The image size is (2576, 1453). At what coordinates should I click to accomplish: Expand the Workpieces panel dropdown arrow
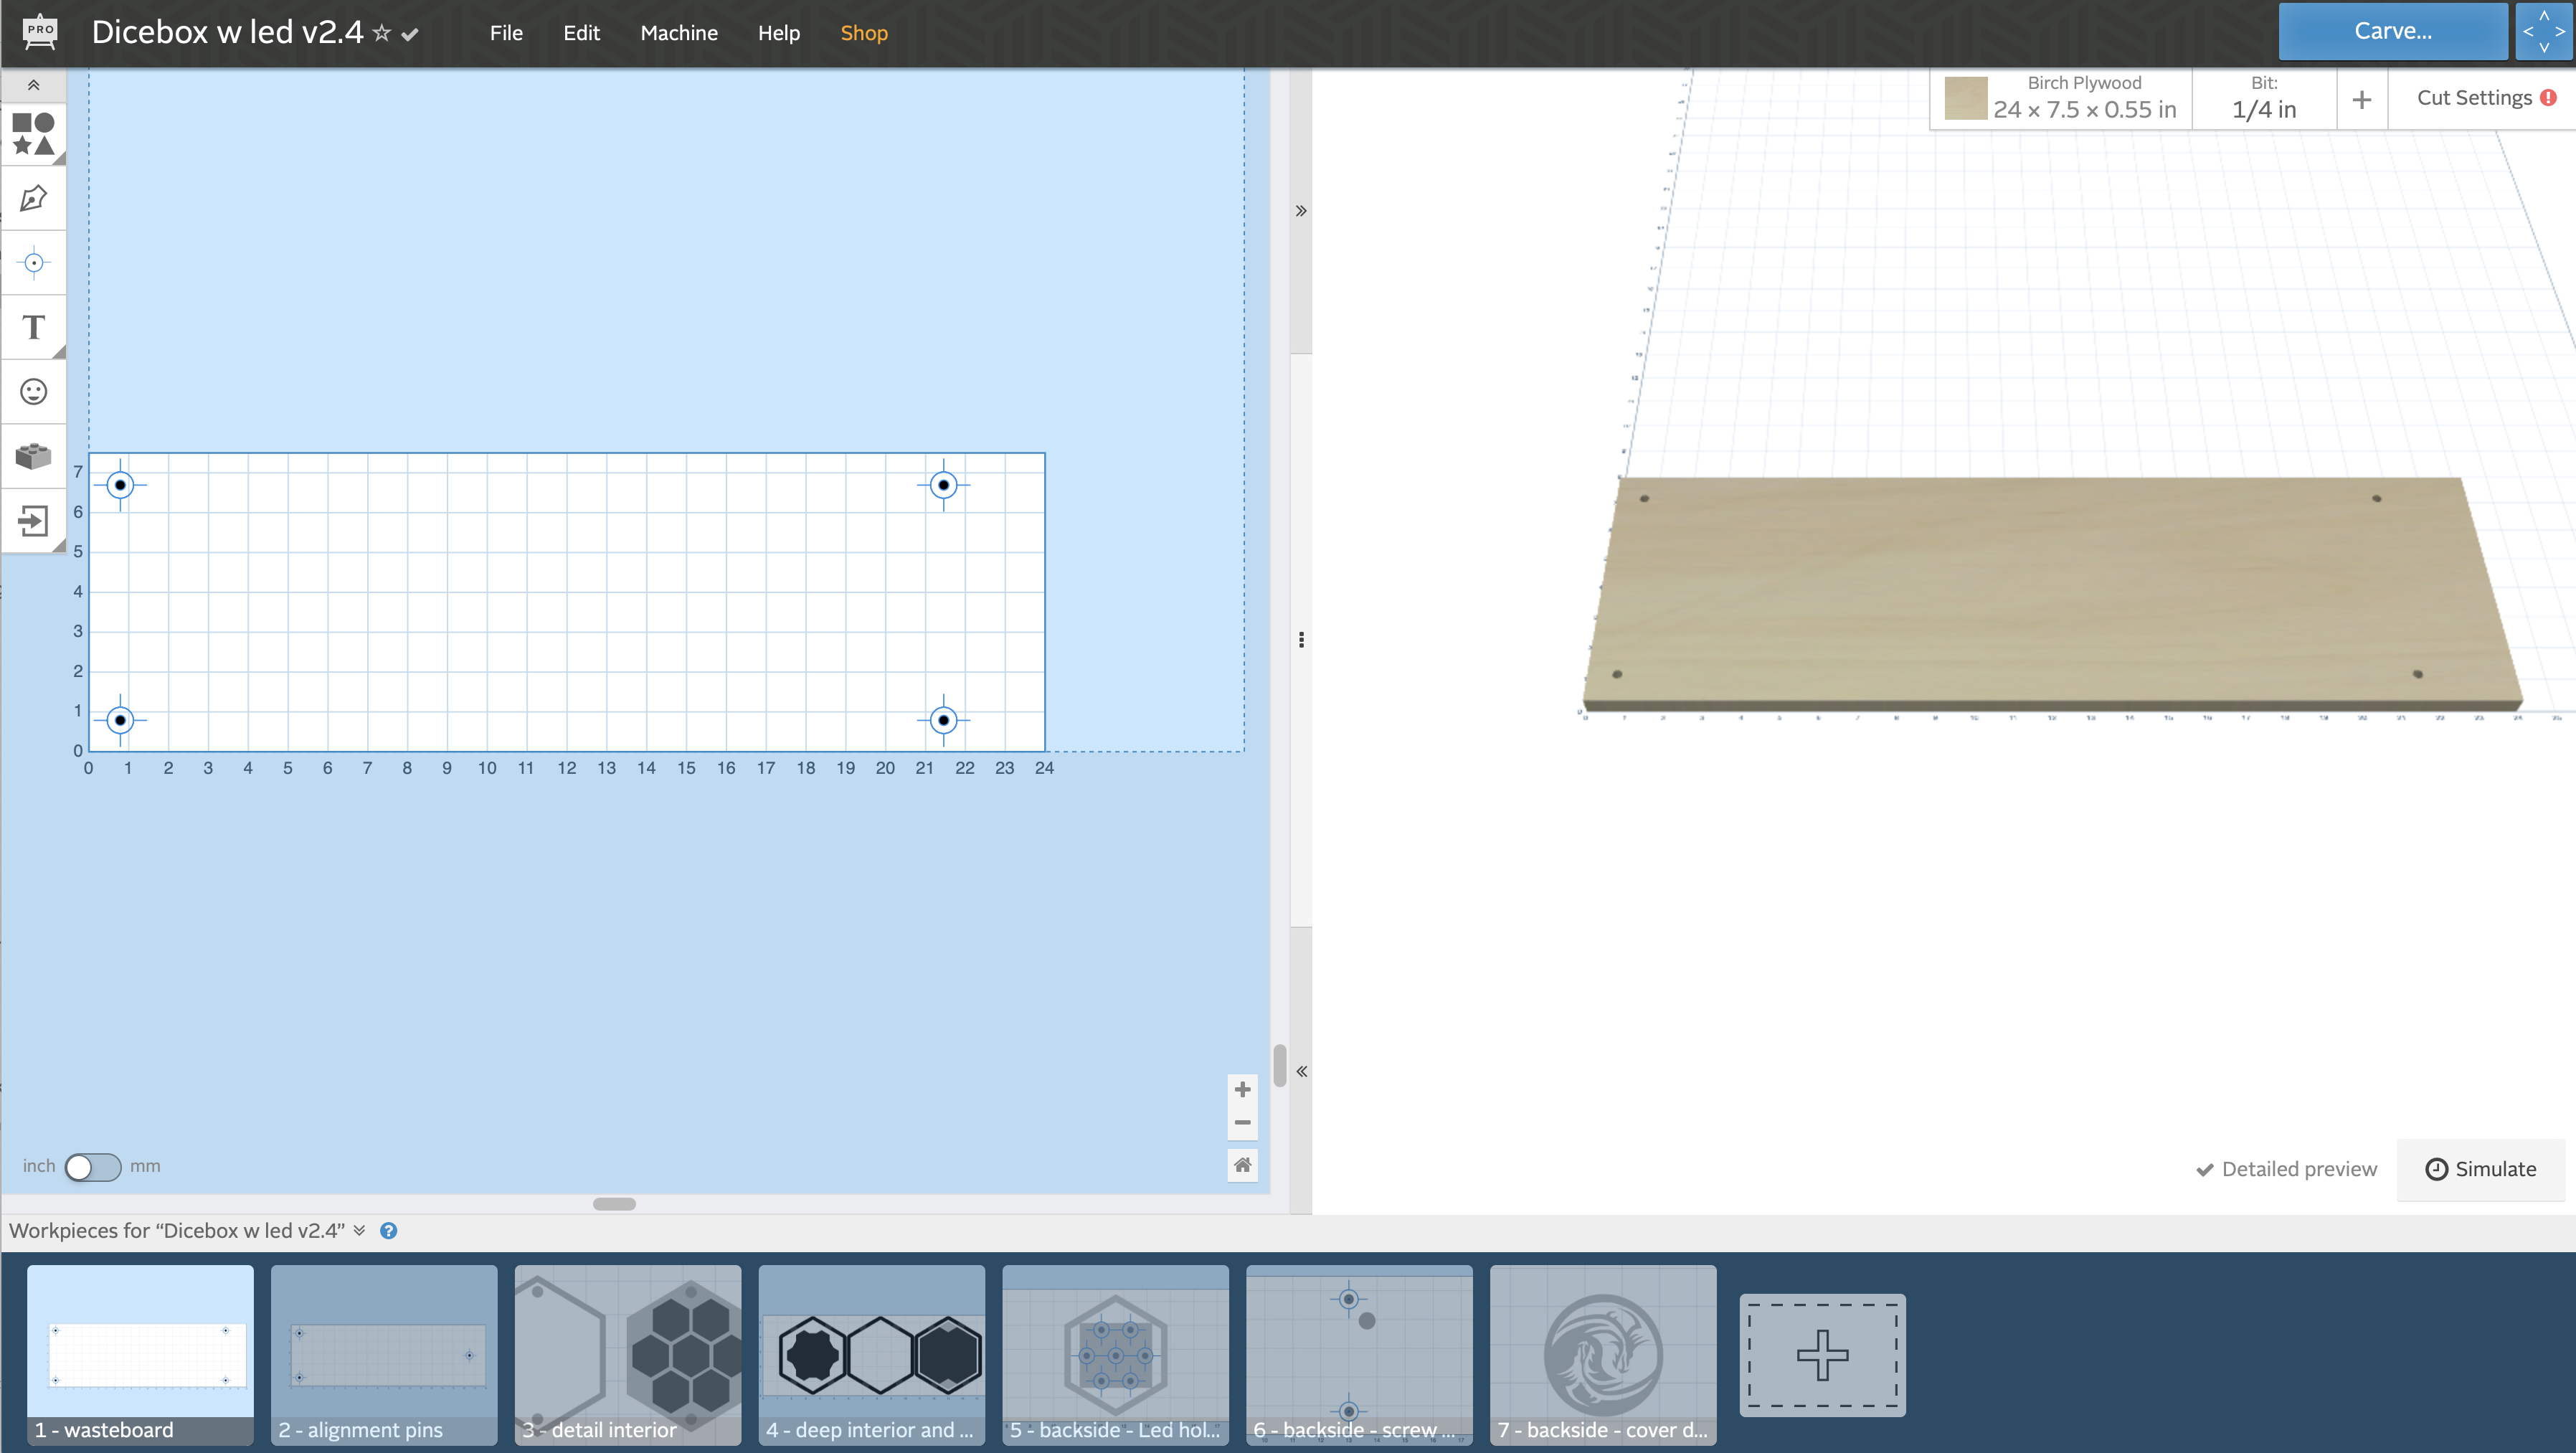359,1230
